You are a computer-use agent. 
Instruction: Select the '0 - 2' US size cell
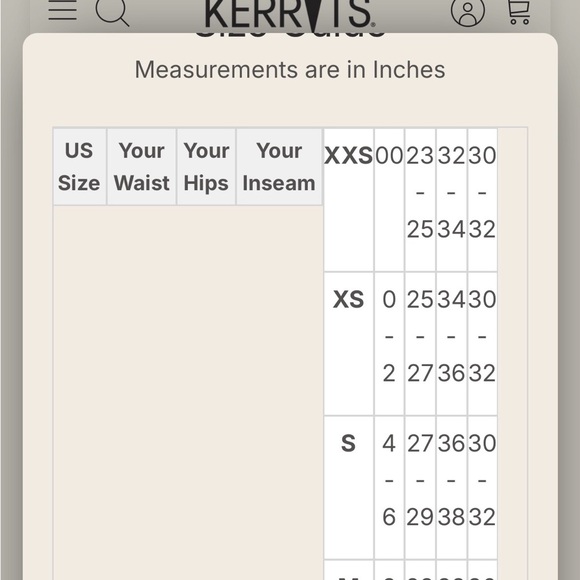pos(390,344)
